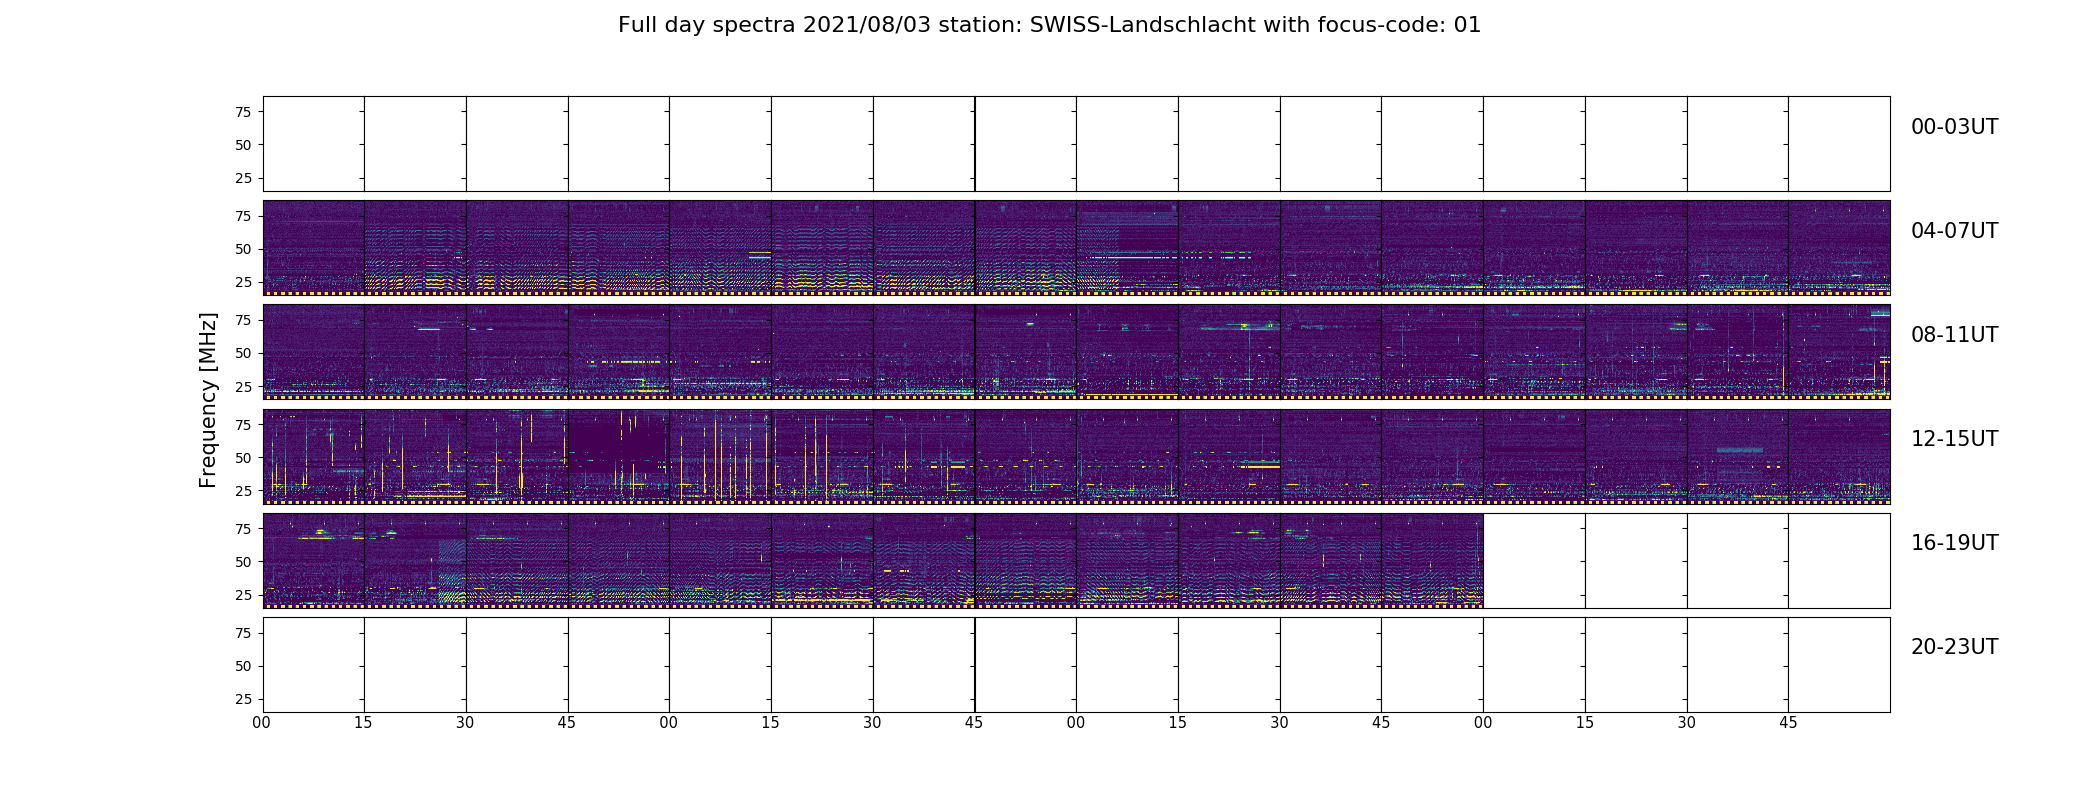Click the leftmost 00 time-axis tick label

(262, 723)
